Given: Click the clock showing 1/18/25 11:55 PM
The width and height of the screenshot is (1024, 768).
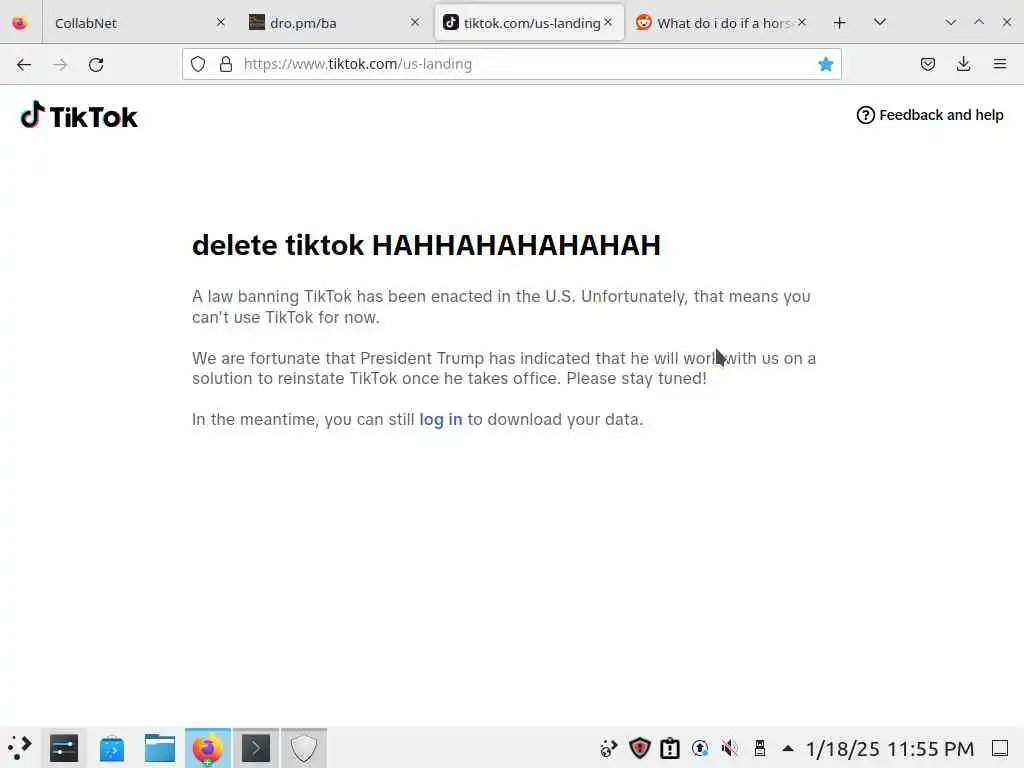Looking at the screenshot, I should click(x=889, y=748).
